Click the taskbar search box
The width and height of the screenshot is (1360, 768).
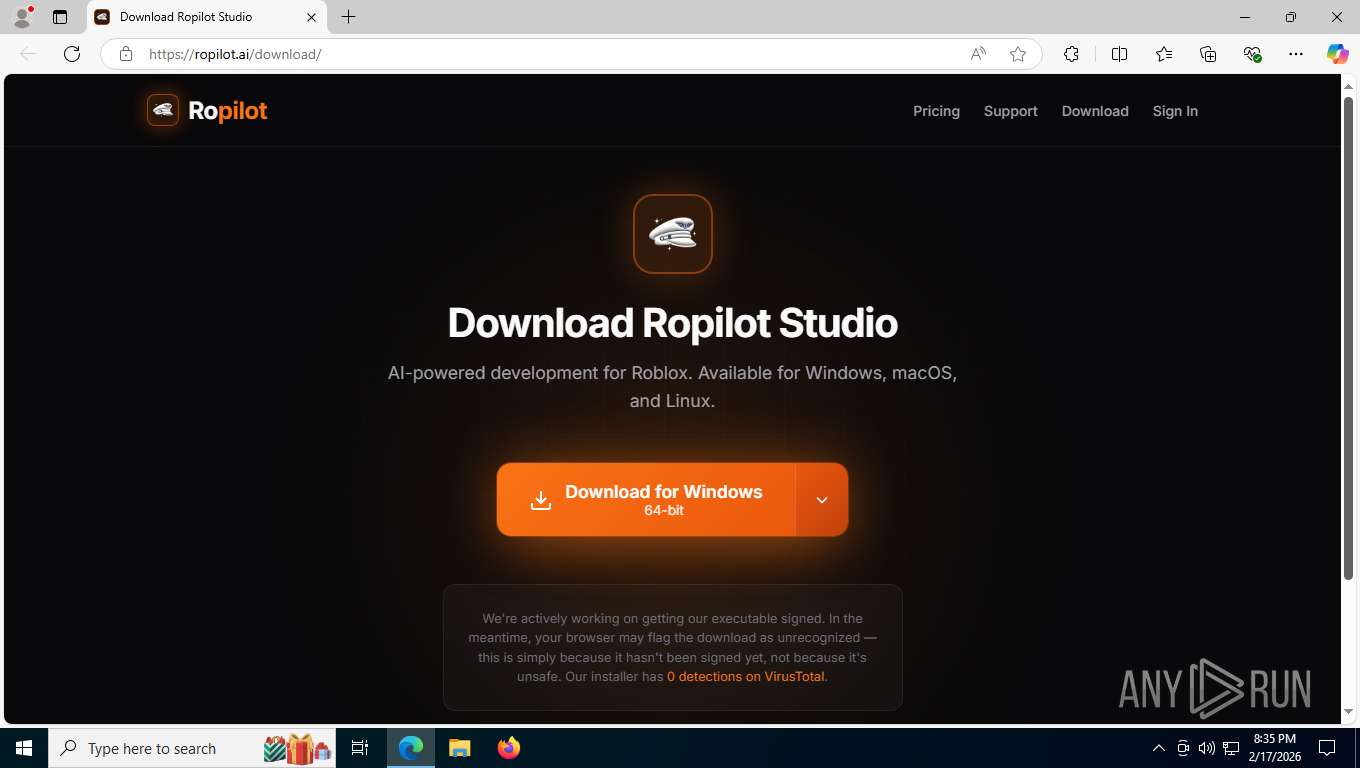(192, 748)
